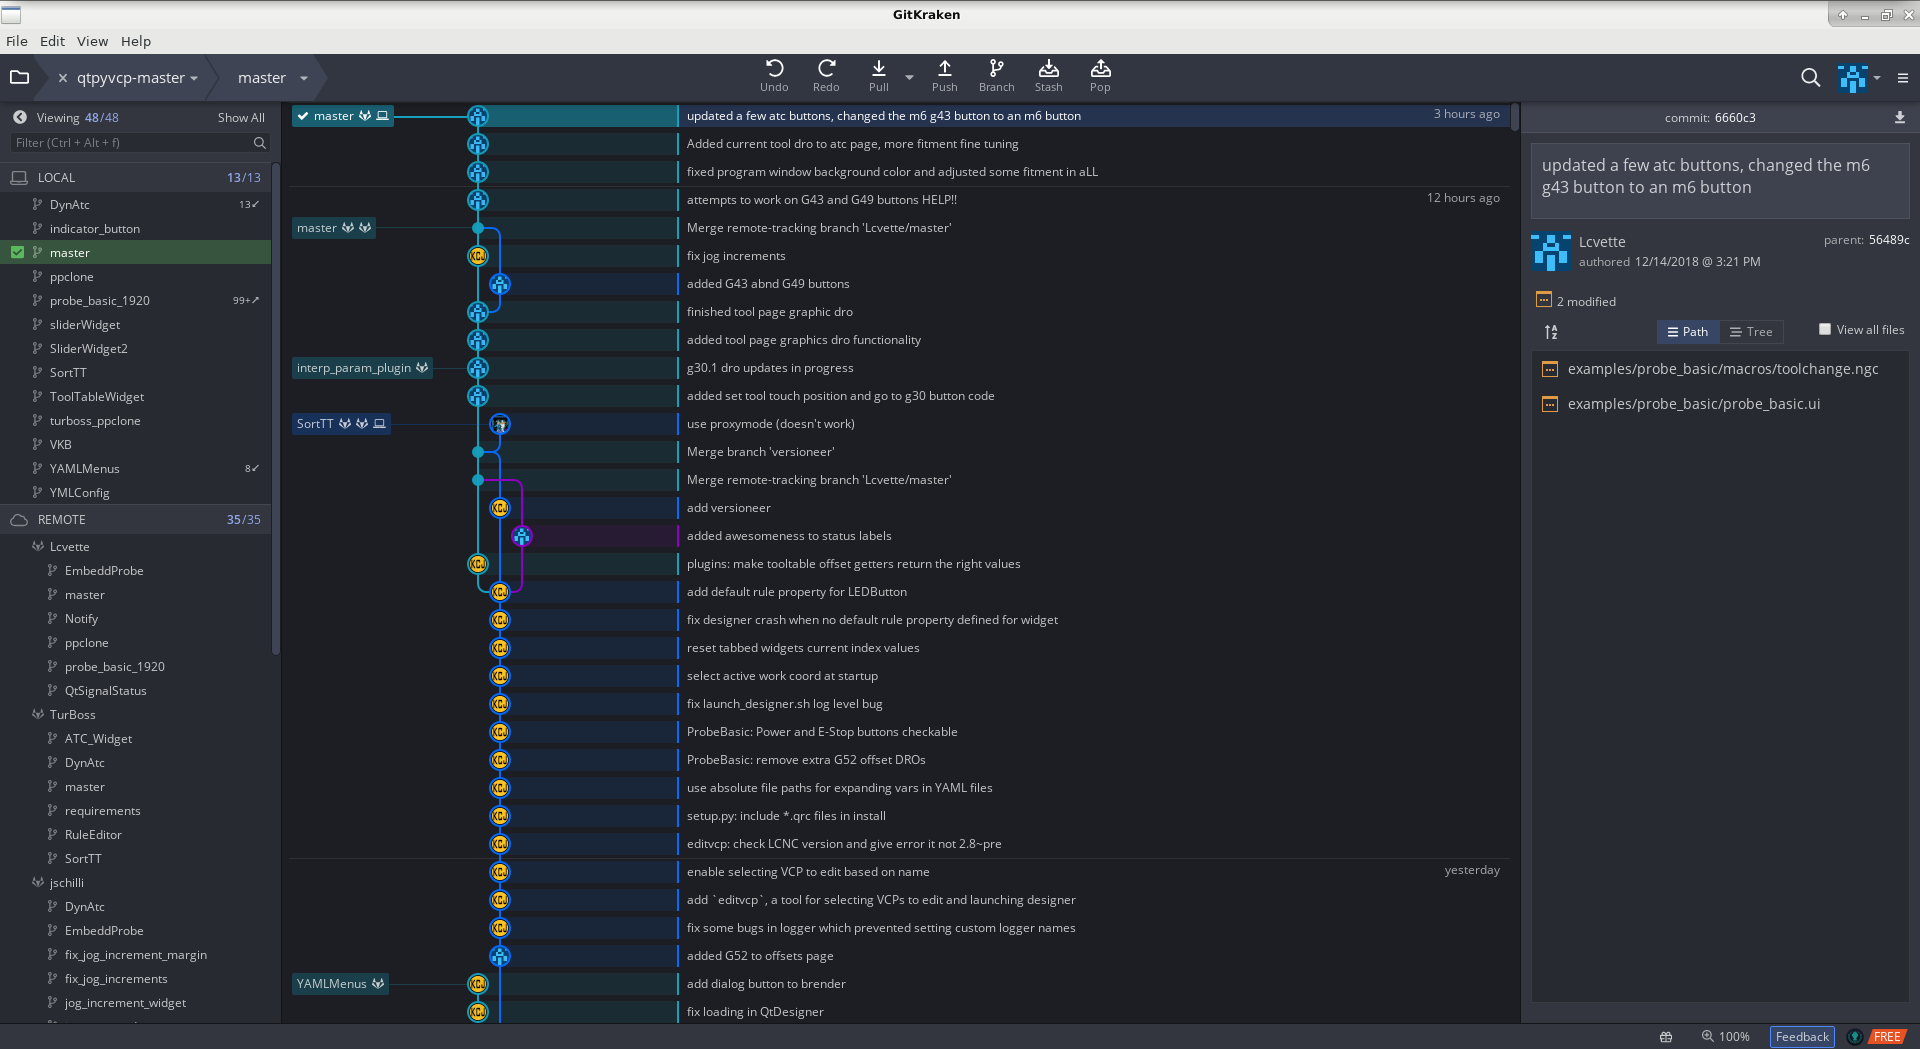Viewport: 1920px width, 1049px height.
Task: Select the fix_jog_increments remote branch
Action: (x=135, y=978)
